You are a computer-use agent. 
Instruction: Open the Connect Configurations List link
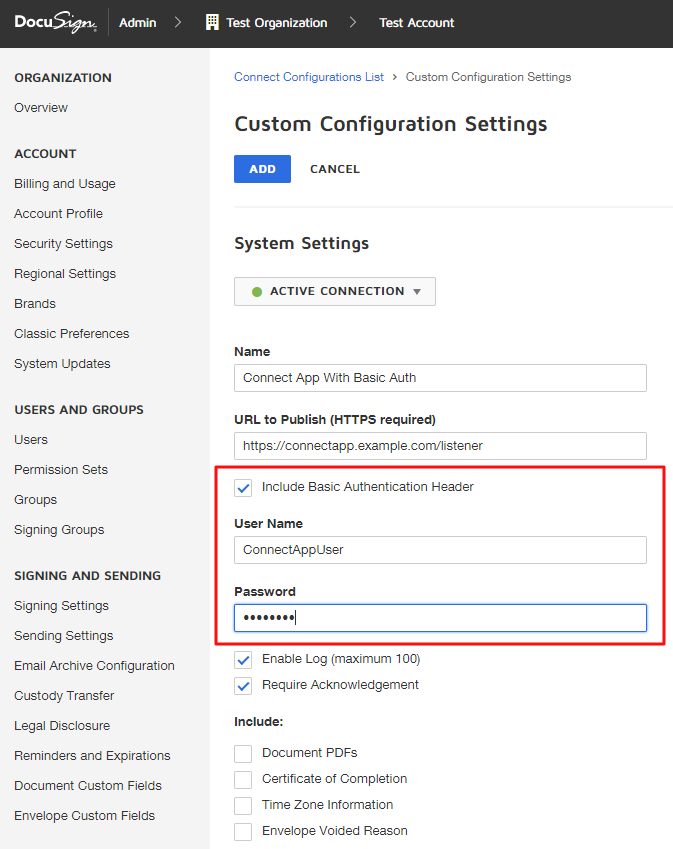point(308,76)
